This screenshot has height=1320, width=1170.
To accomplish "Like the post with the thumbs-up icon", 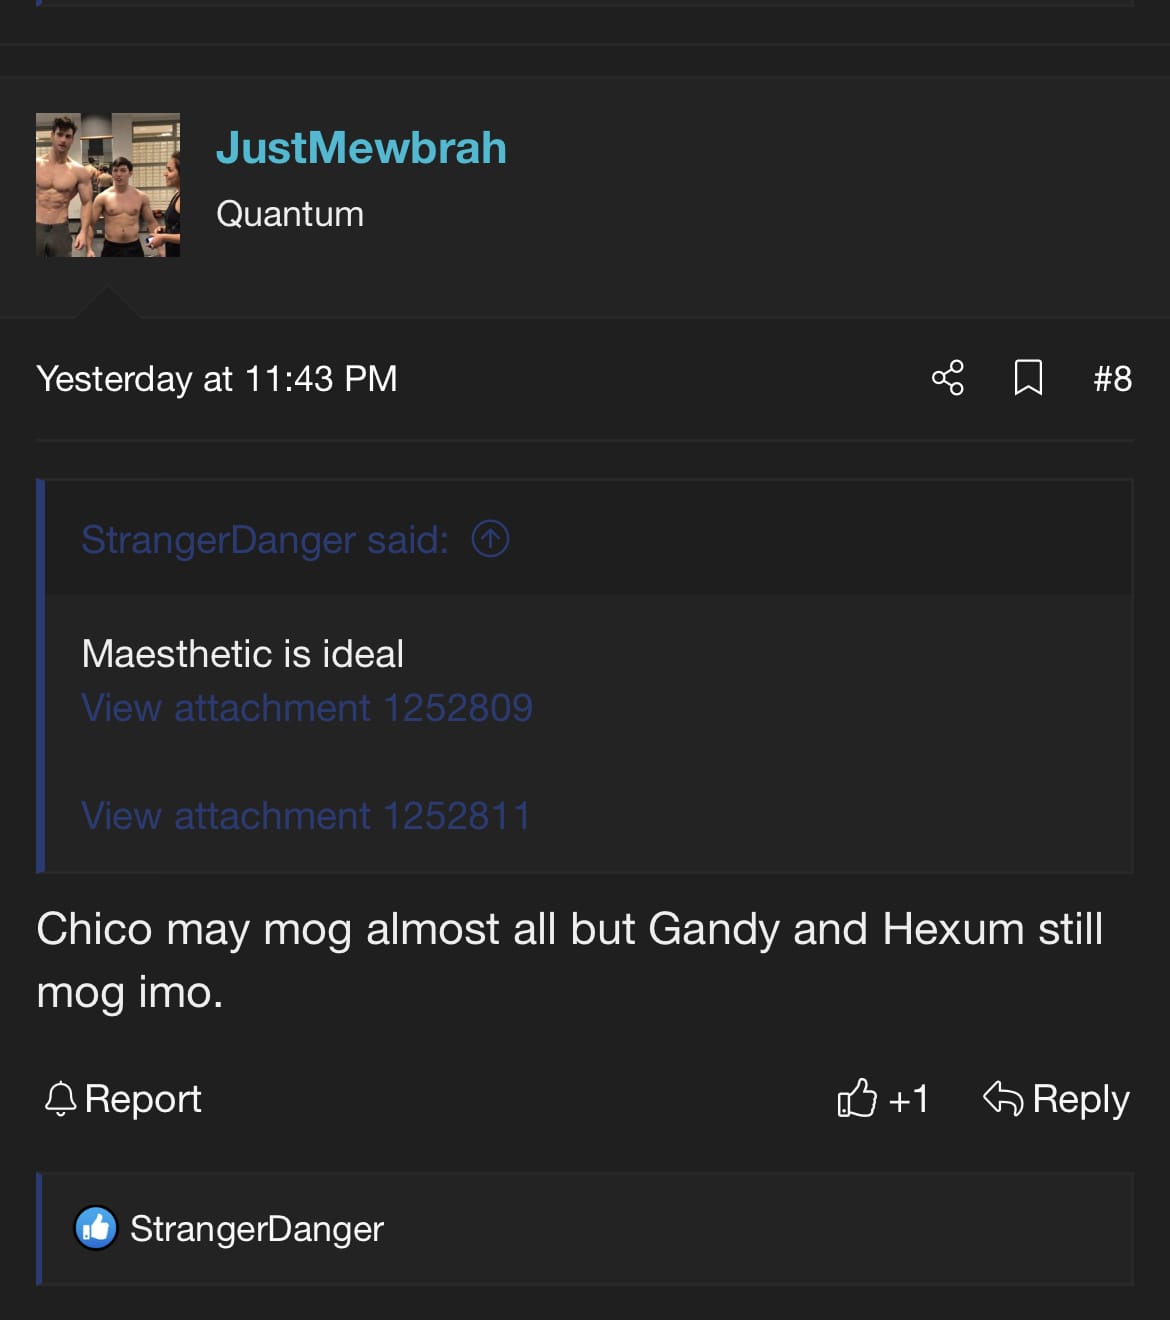I will coord(857,1098).
